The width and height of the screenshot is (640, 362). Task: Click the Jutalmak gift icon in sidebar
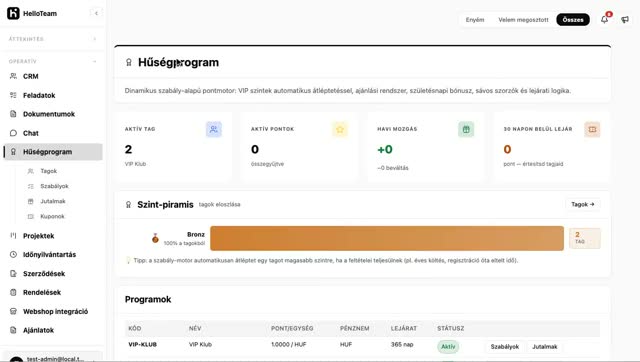[31, 201]
